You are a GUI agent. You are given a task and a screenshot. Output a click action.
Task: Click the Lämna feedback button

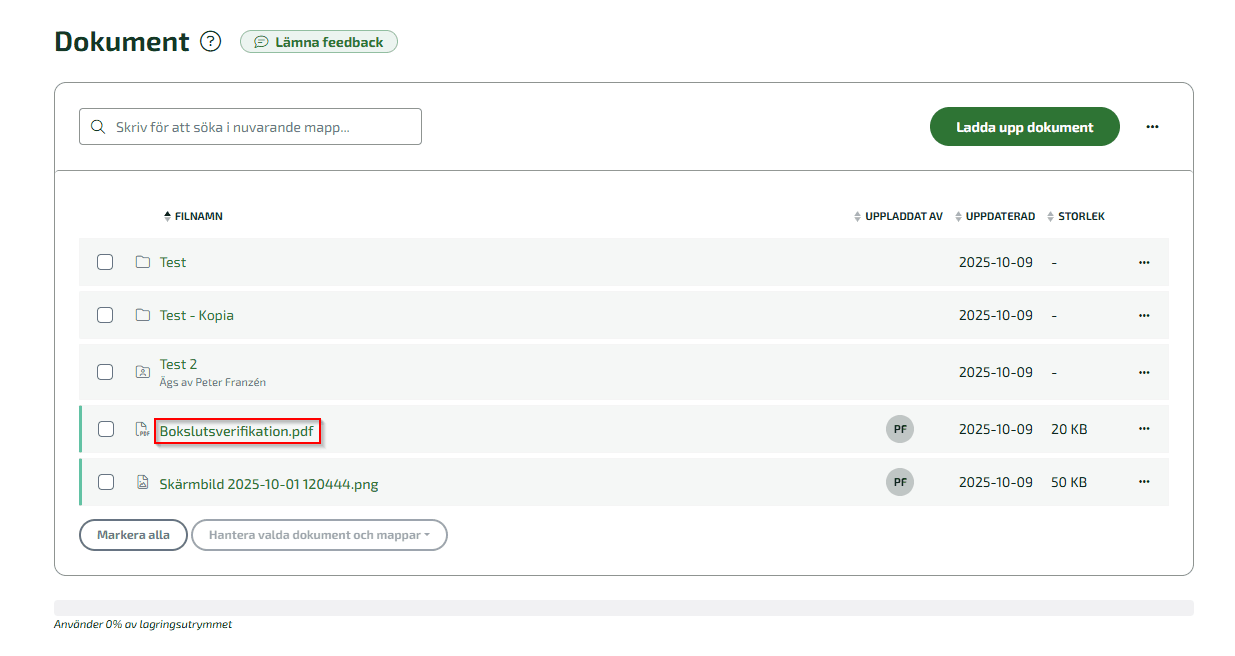(x=319, y=42)
